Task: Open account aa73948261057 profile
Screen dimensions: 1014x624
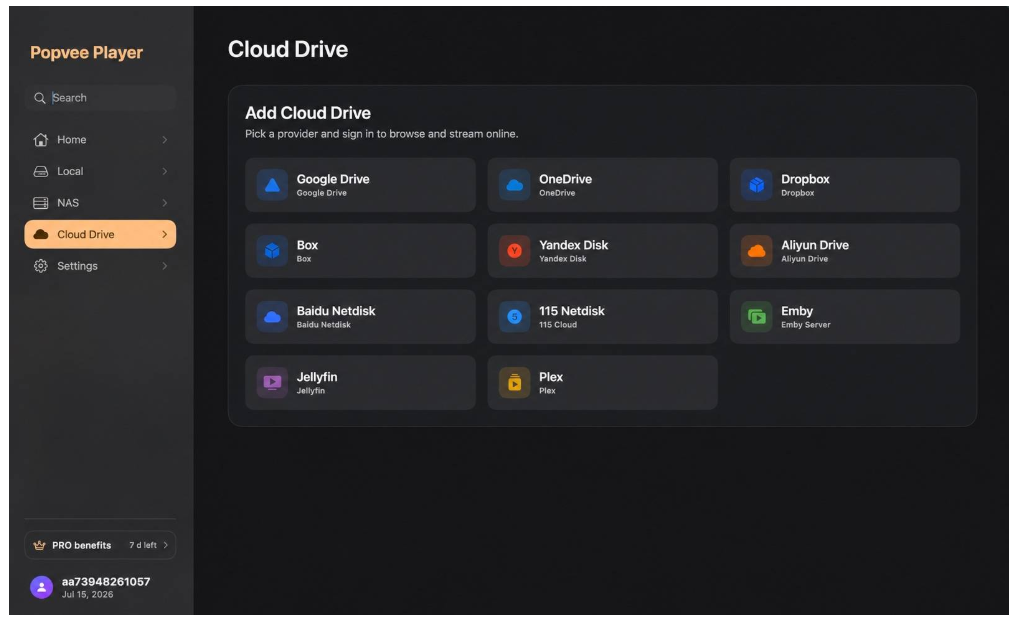Action: coord(91,587)
